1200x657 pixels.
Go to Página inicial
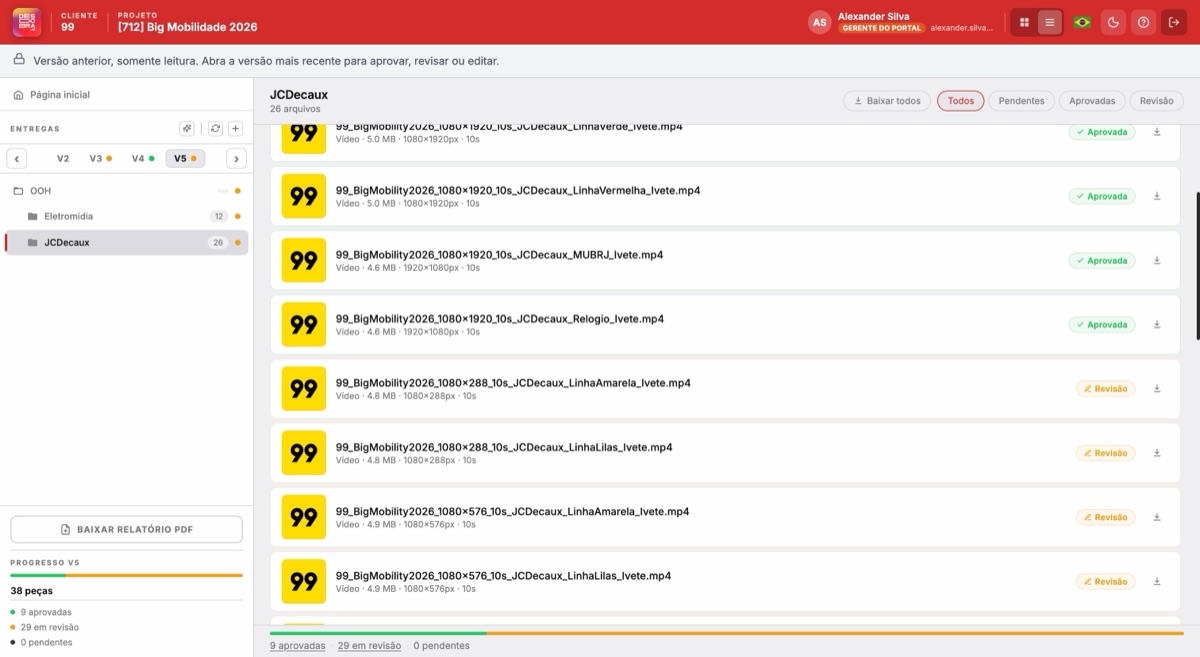pyautogui.click(x=60, y=95)
